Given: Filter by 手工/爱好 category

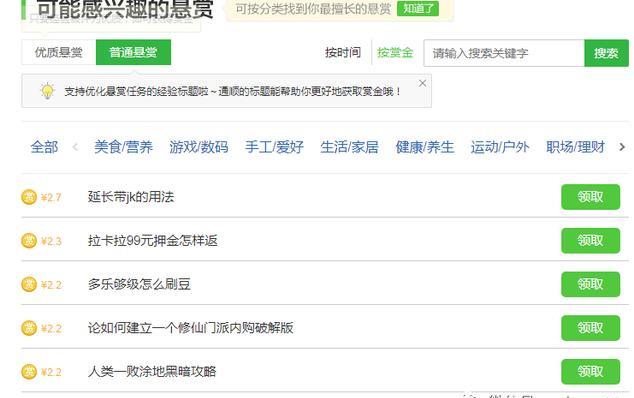Looking at the screenshot, I should (274, 147).
